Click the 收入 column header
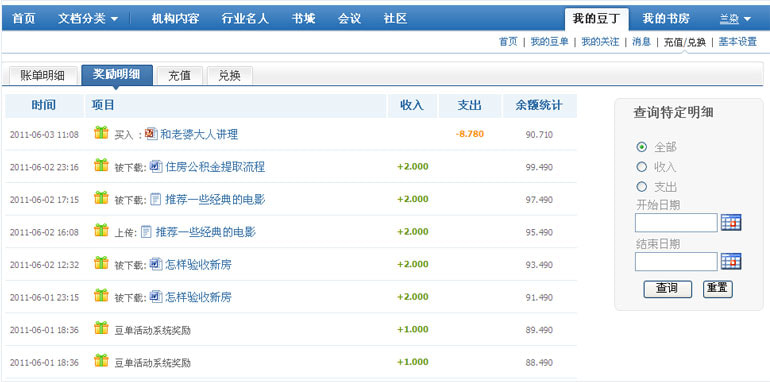770x382 pixels. [412, 105]
